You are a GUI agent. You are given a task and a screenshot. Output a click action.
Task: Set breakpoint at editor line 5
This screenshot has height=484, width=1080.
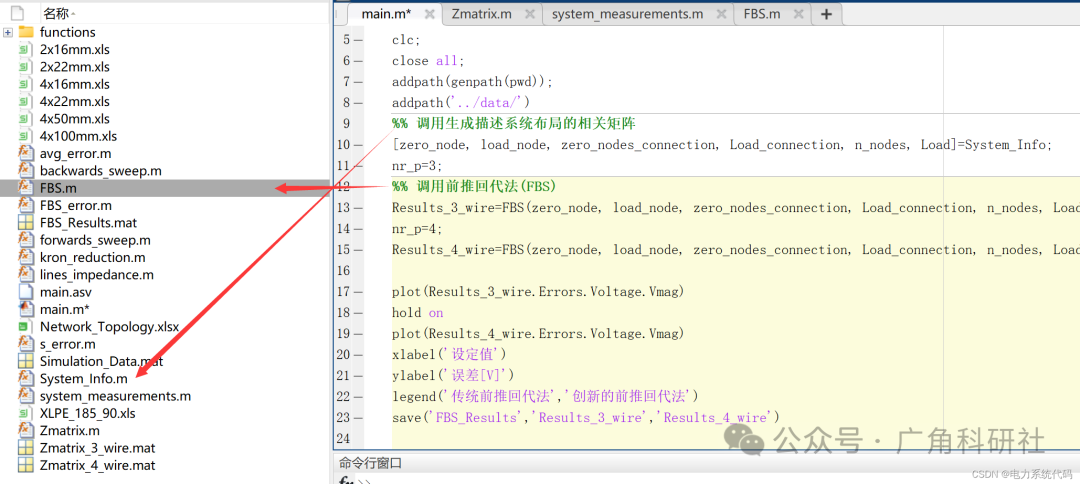coord(358,40)
